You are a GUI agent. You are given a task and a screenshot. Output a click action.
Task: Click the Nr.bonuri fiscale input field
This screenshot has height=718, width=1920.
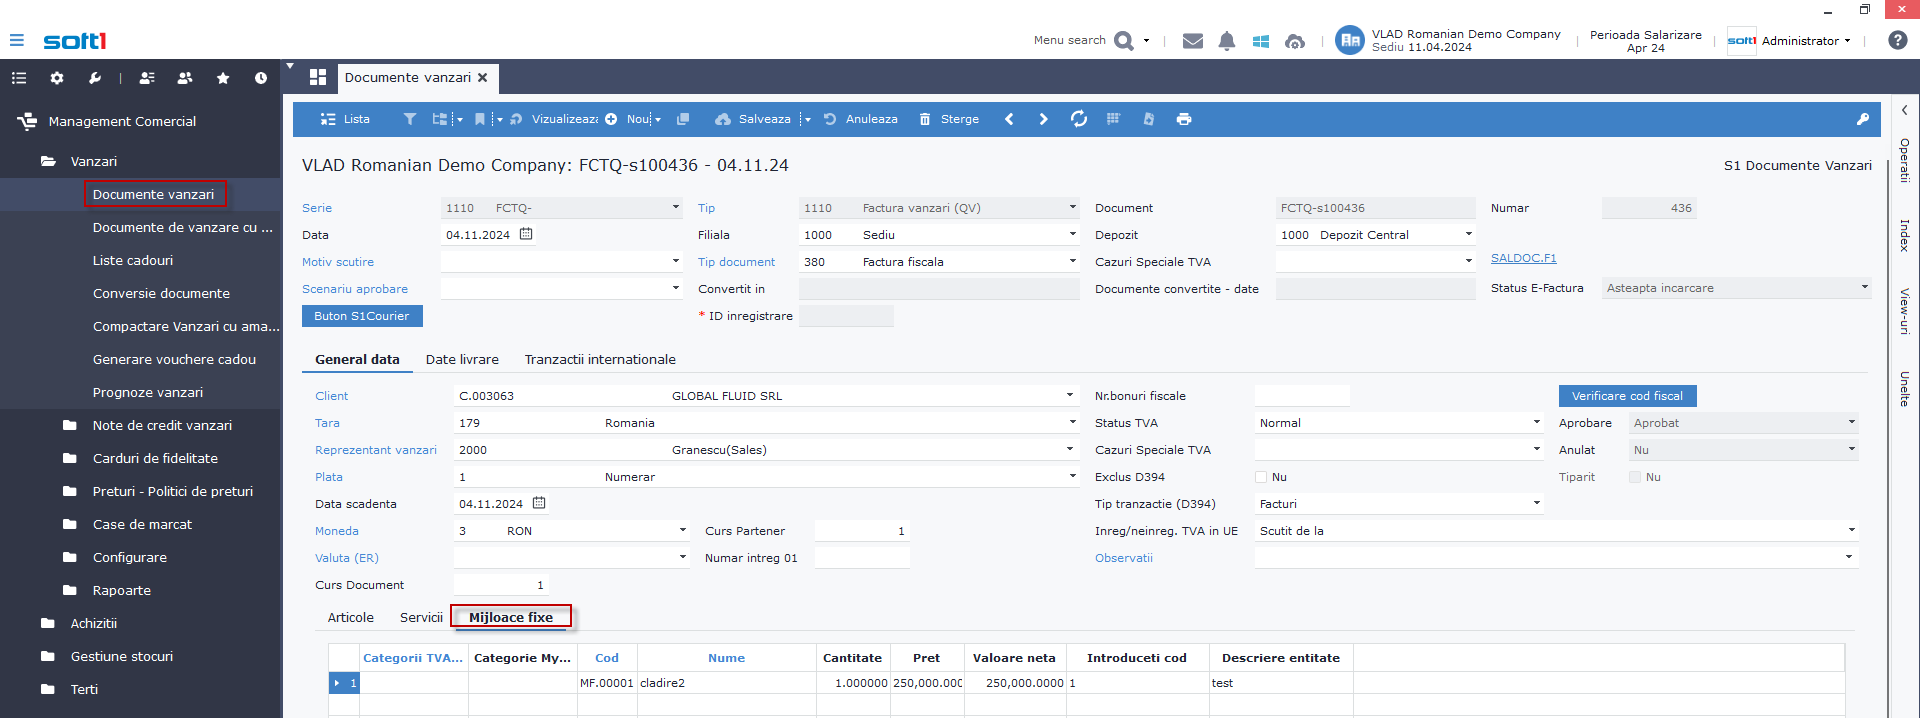click(x=1302, y=396)
